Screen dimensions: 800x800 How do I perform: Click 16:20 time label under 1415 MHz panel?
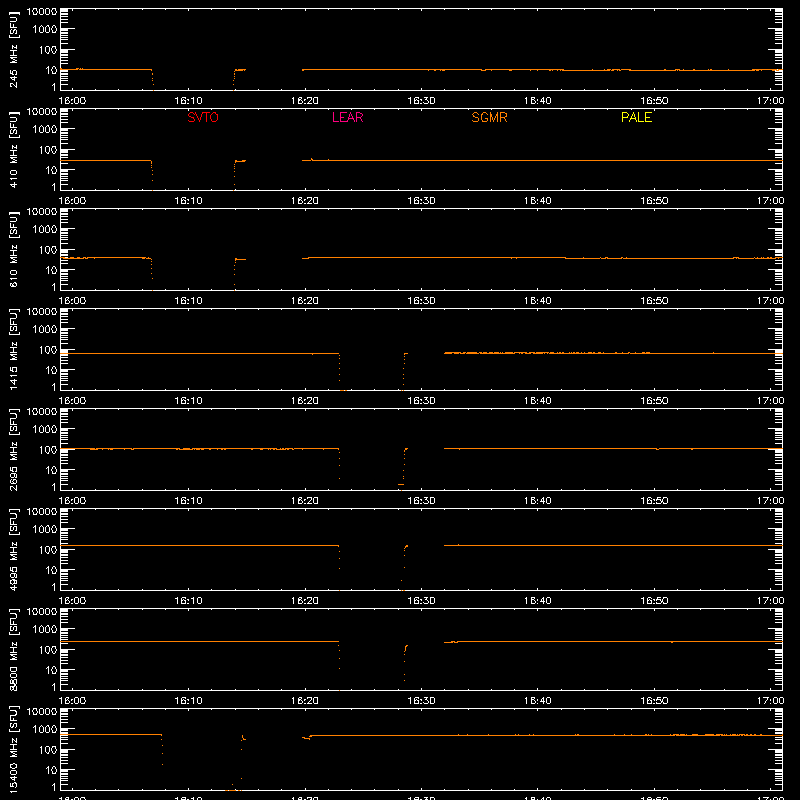click(305, 401)
